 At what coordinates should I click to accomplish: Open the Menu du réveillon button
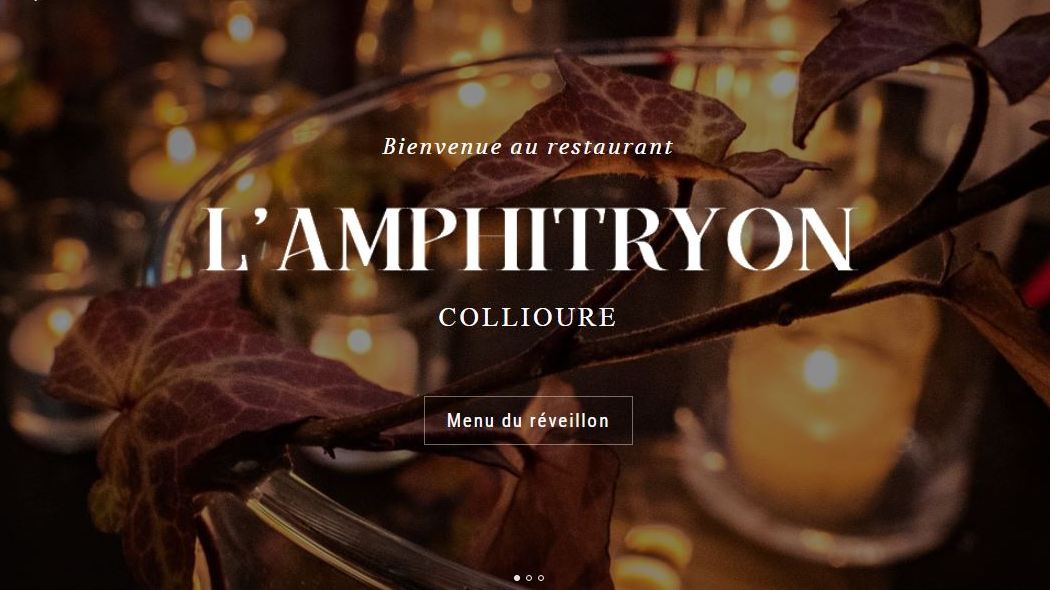[x=528, y=421]
